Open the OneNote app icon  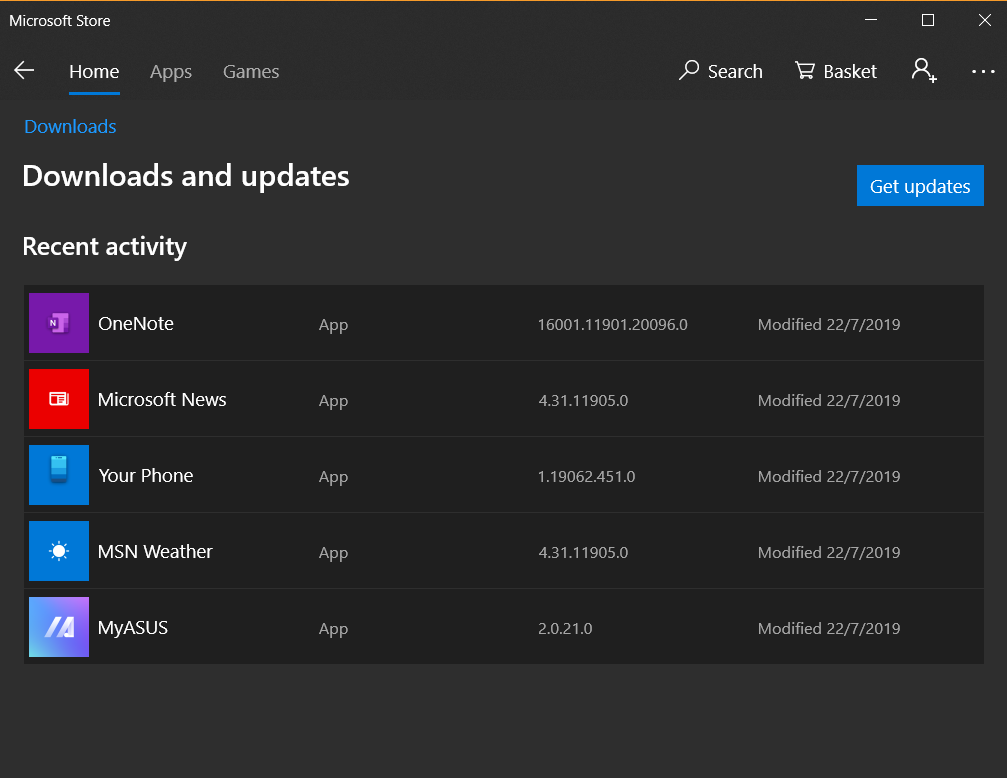(59, 323)
